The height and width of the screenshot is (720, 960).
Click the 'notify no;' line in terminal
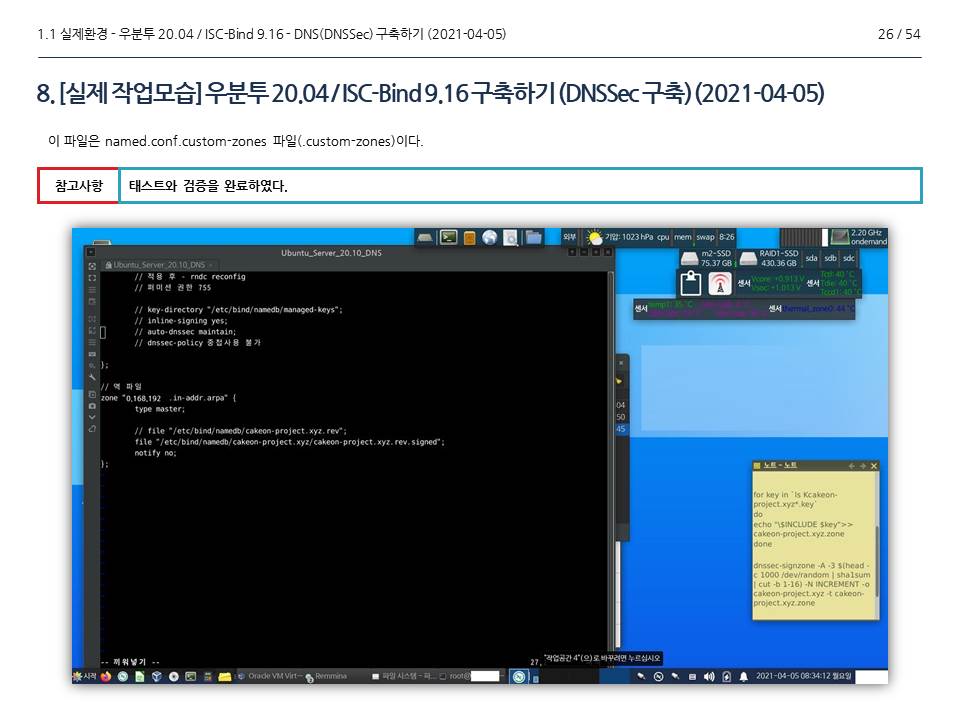pyautogui.click(x=156, y=453)
